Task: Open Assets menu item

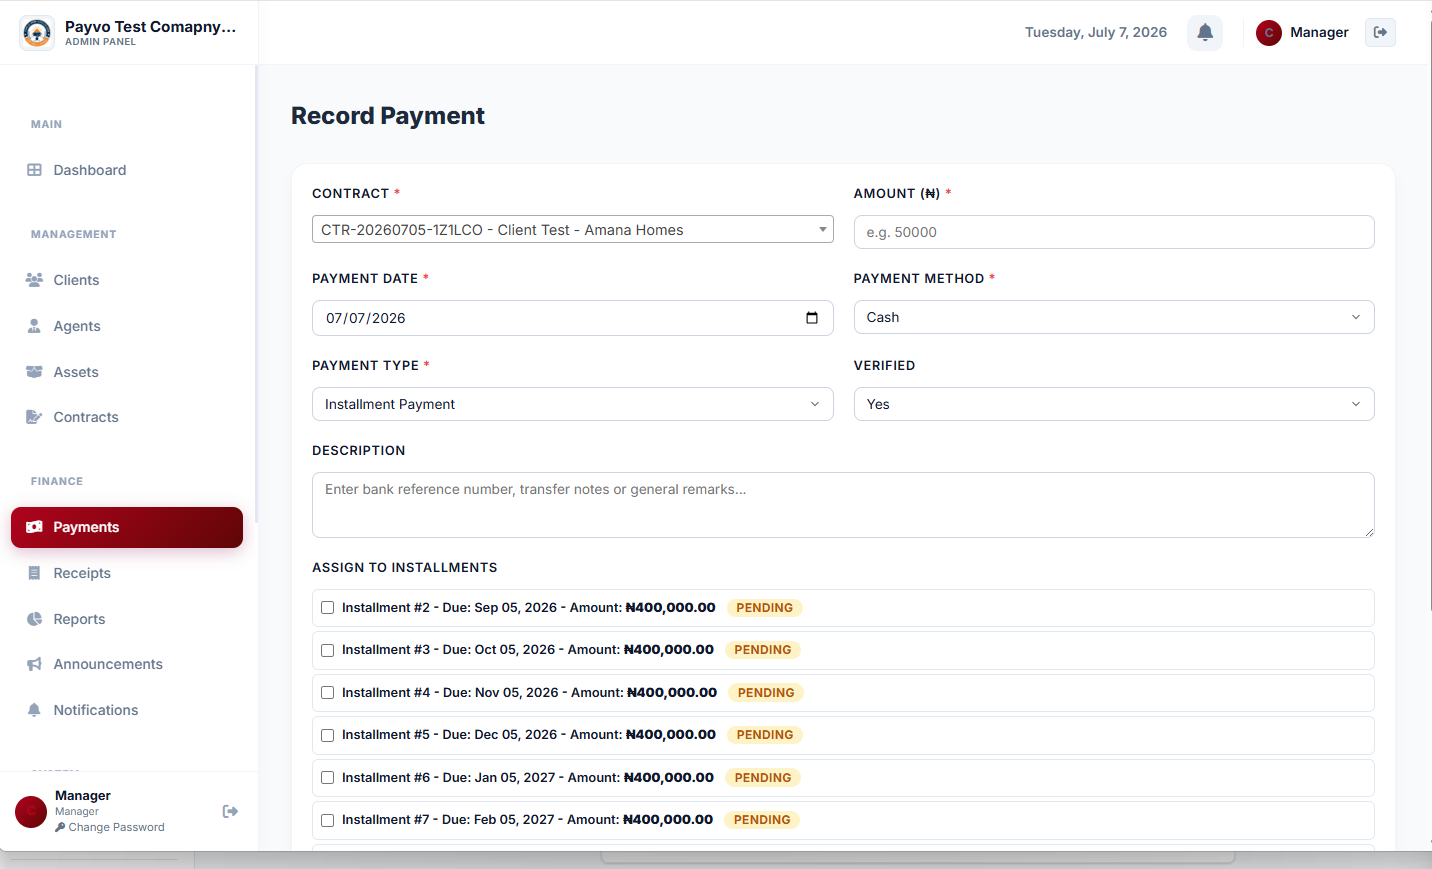Action: (127, 372)
